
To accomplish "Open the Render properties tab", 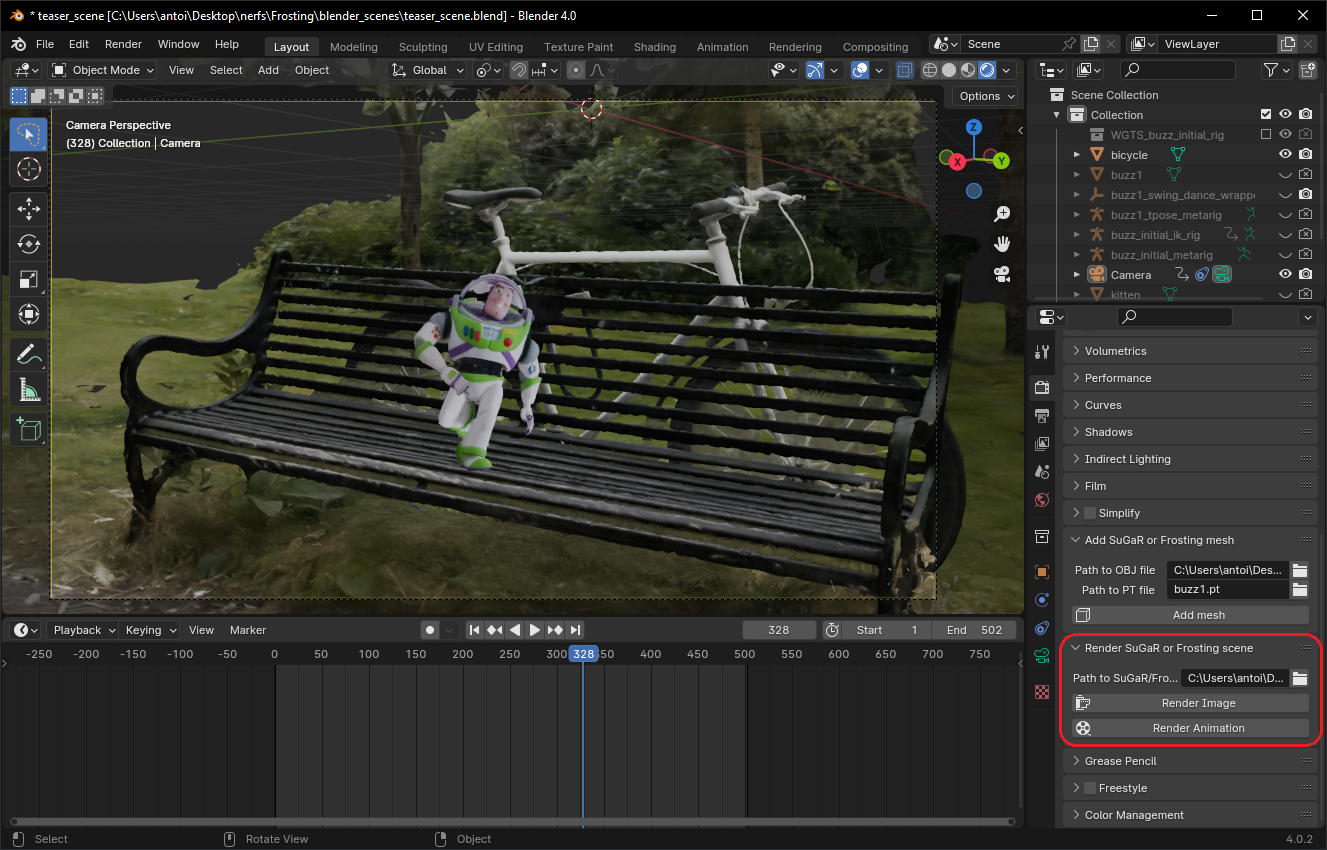I will pyautogui.click(x=1042, y=387).
